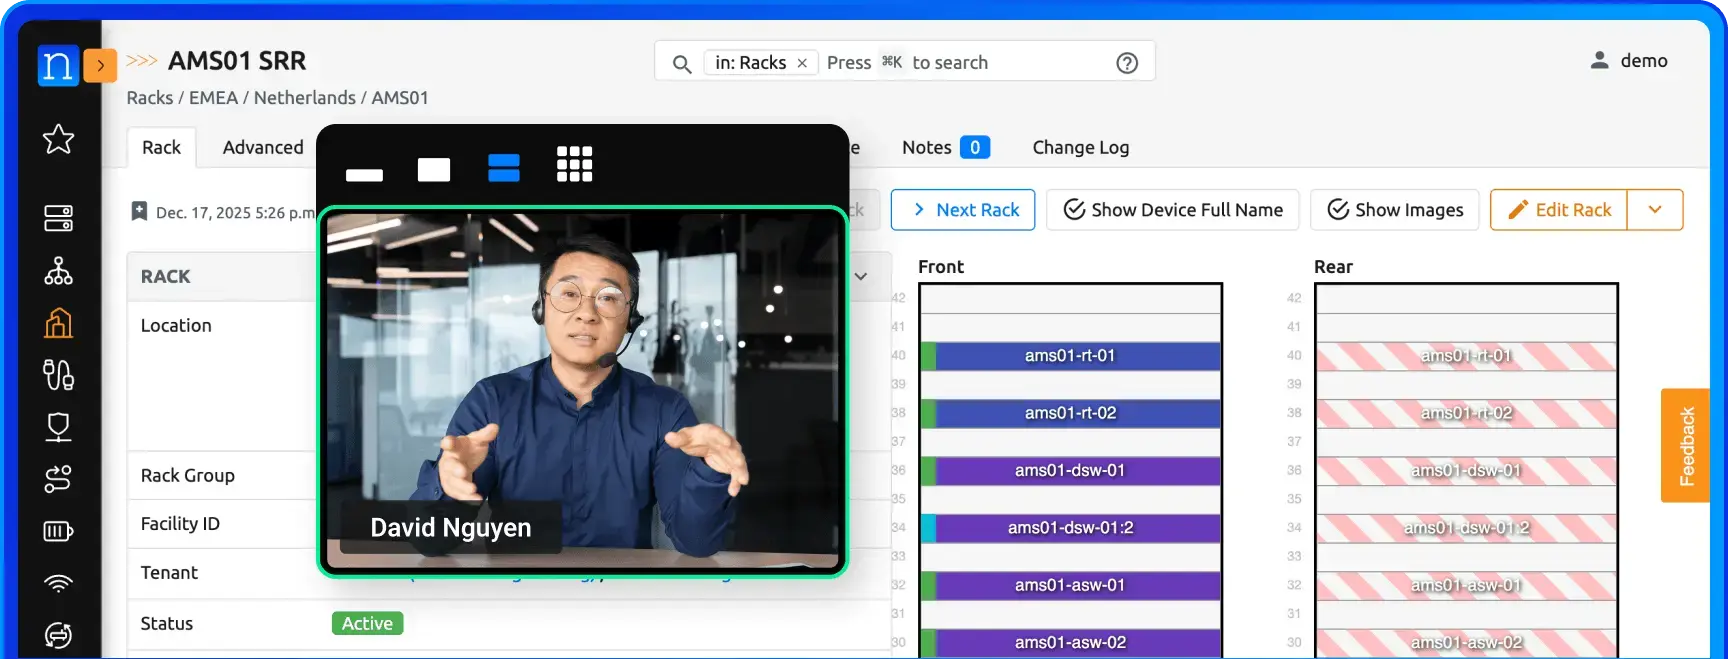Viewport: 1728px width, 659px height.
Task: Open the wireless wifi icon in sidebar
Action: [58, 583]
